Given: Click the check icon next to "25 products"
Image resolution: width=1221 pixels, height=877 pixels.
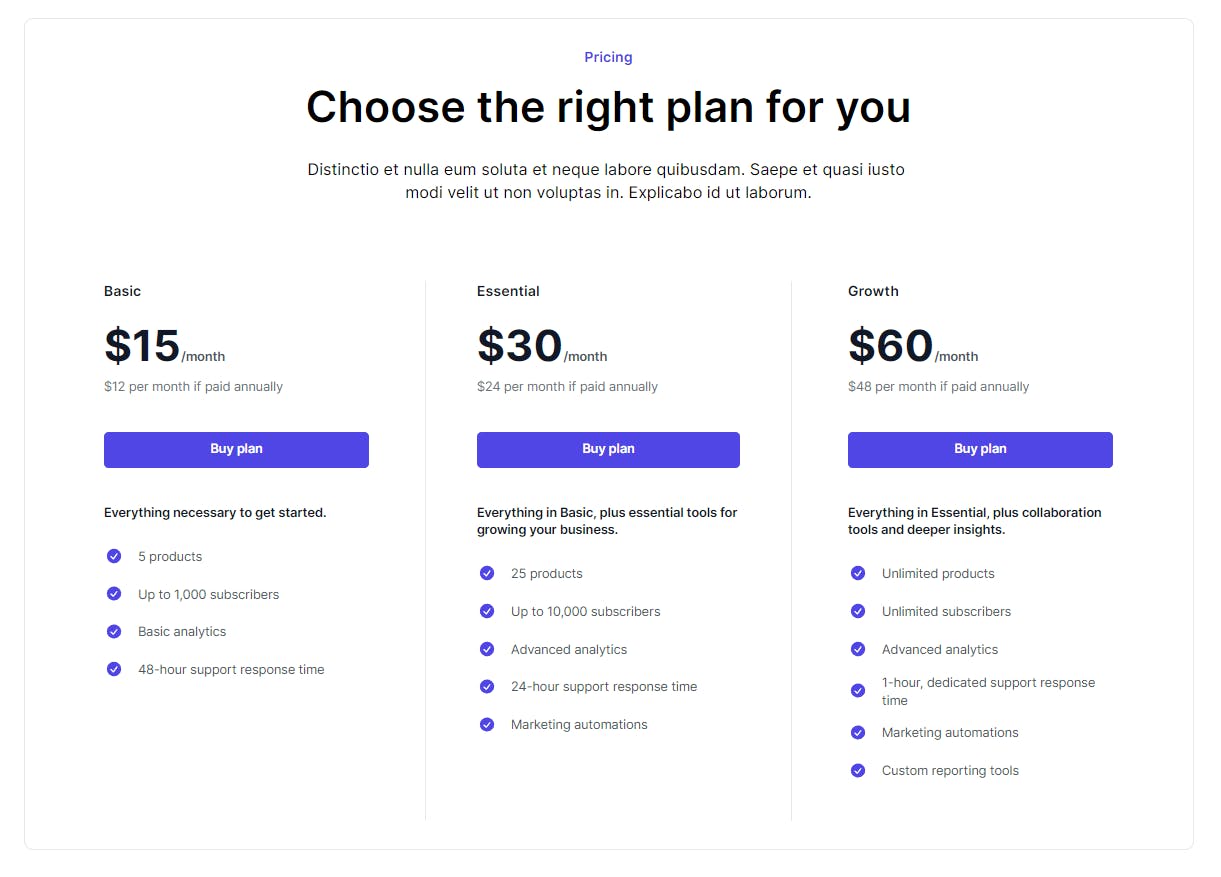Looking at the screenshot, I should point(487,573).
